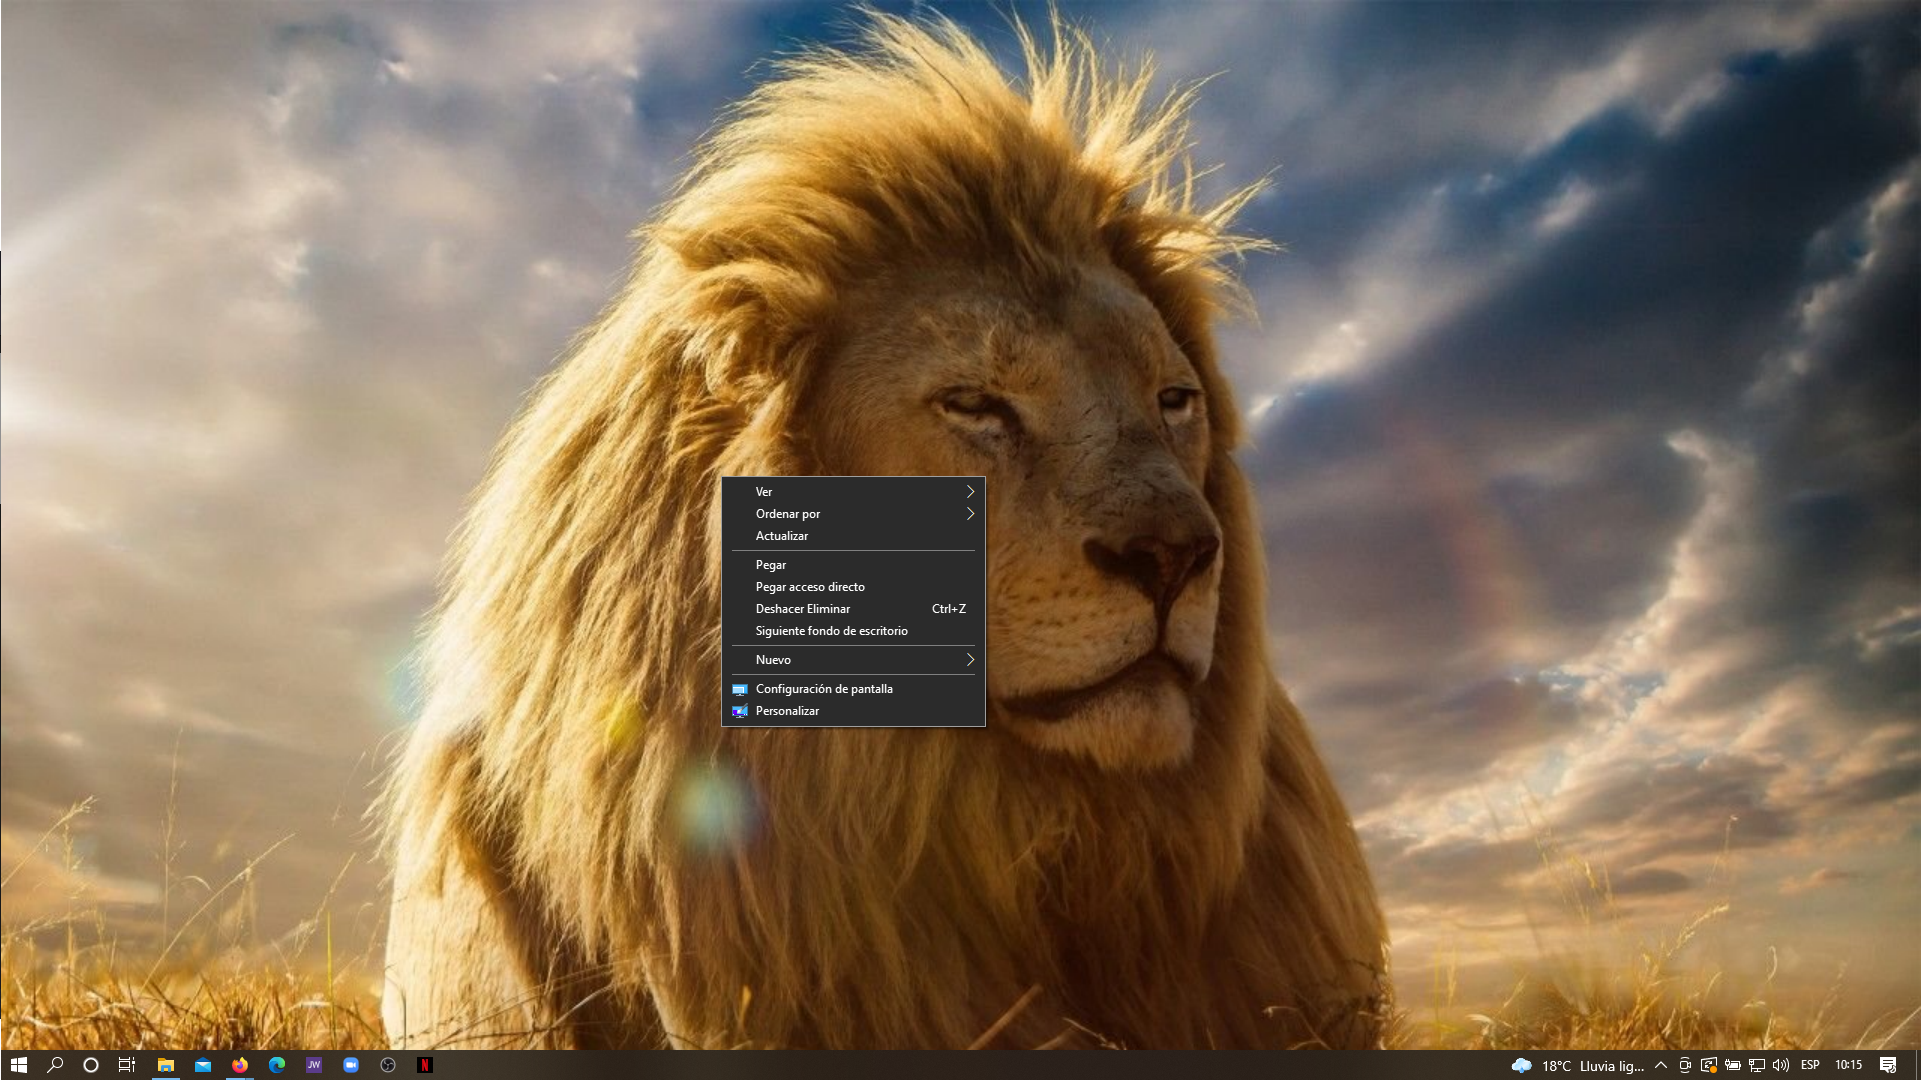Open OBS Studio from taskbar

[388, 1065]
